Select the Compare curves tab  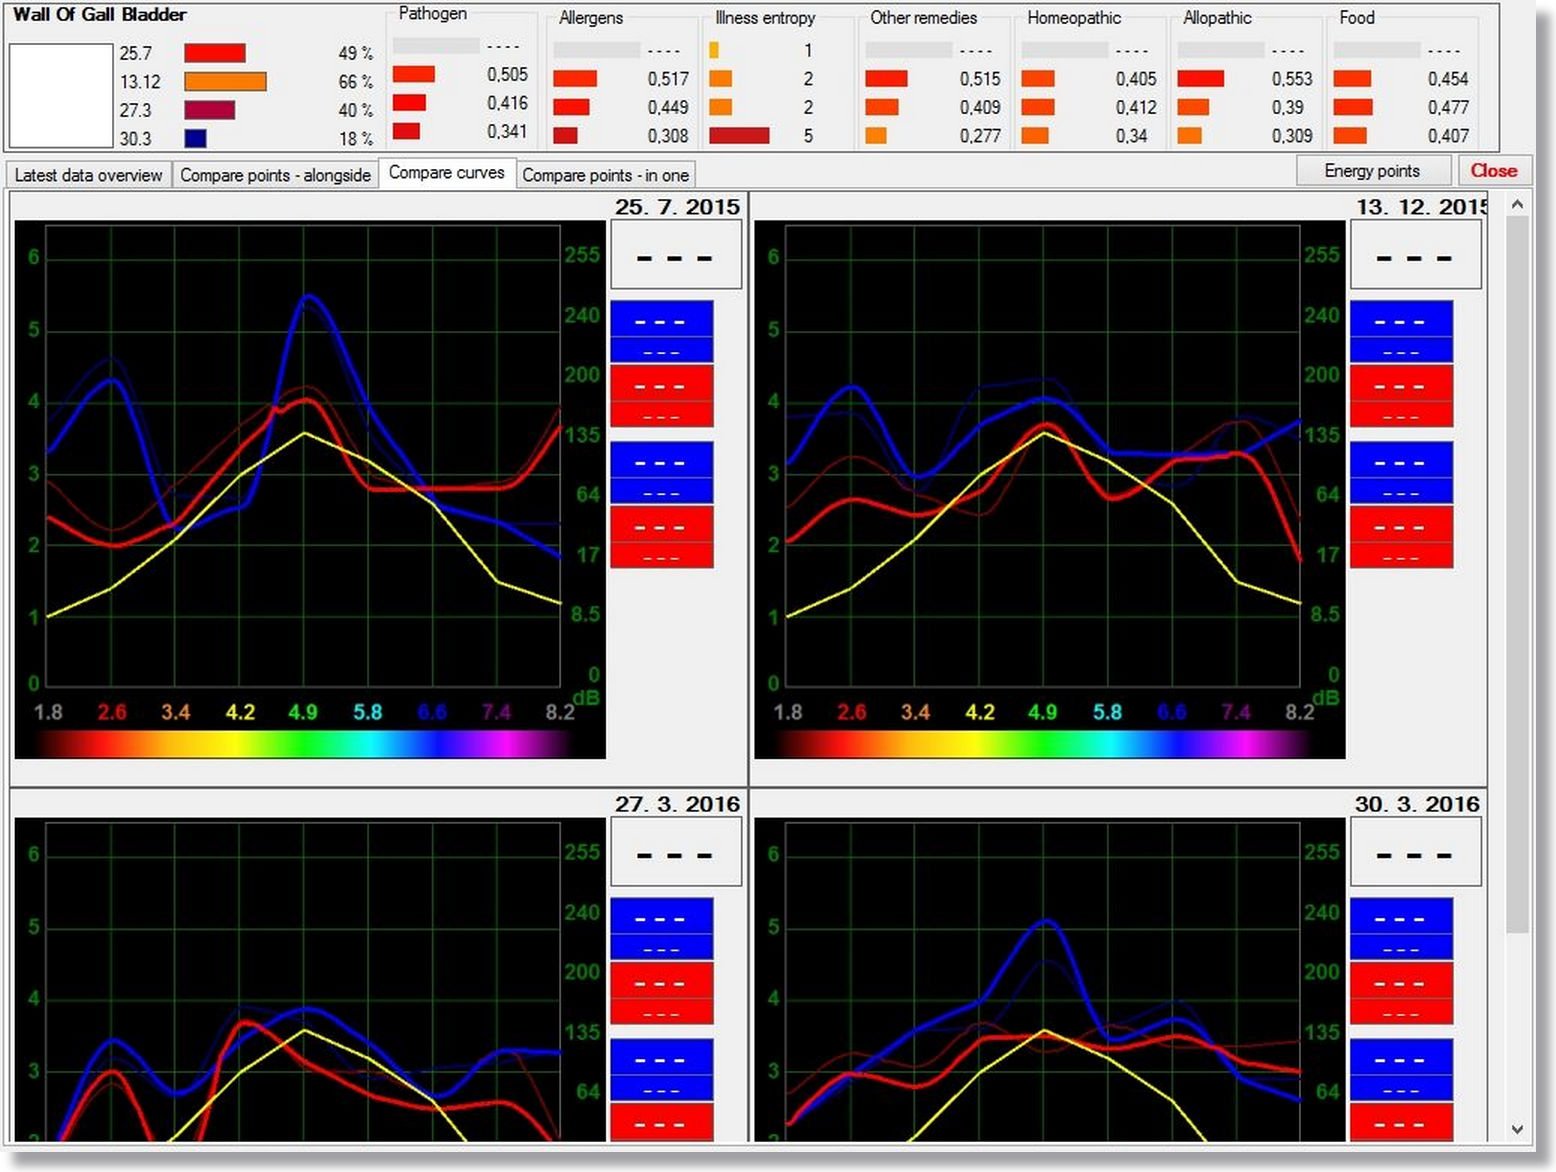(446, 173)
